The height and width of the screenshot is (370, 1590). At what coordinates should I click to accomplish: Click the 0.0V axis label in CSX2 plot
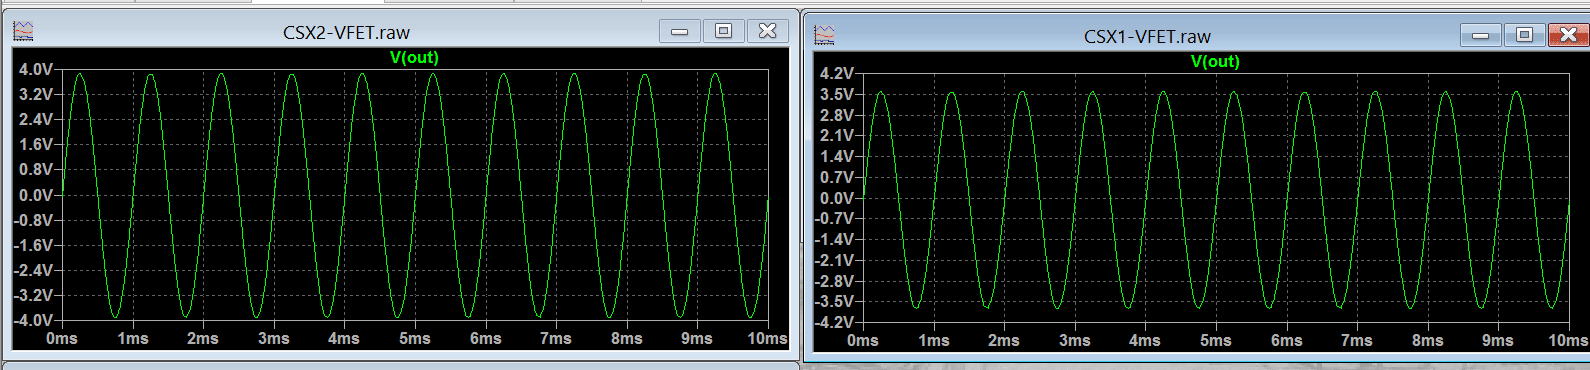coord(36,195)
